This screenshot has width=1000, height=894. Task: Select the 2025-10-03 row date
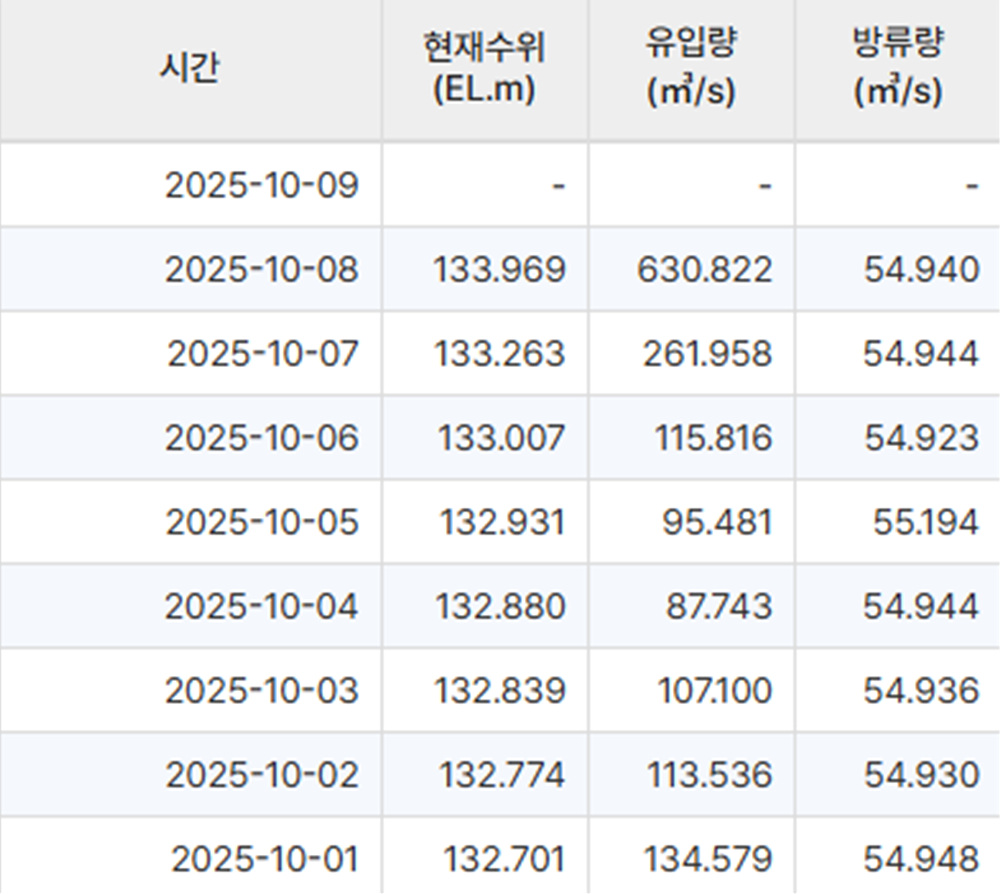tap(264, 690)
